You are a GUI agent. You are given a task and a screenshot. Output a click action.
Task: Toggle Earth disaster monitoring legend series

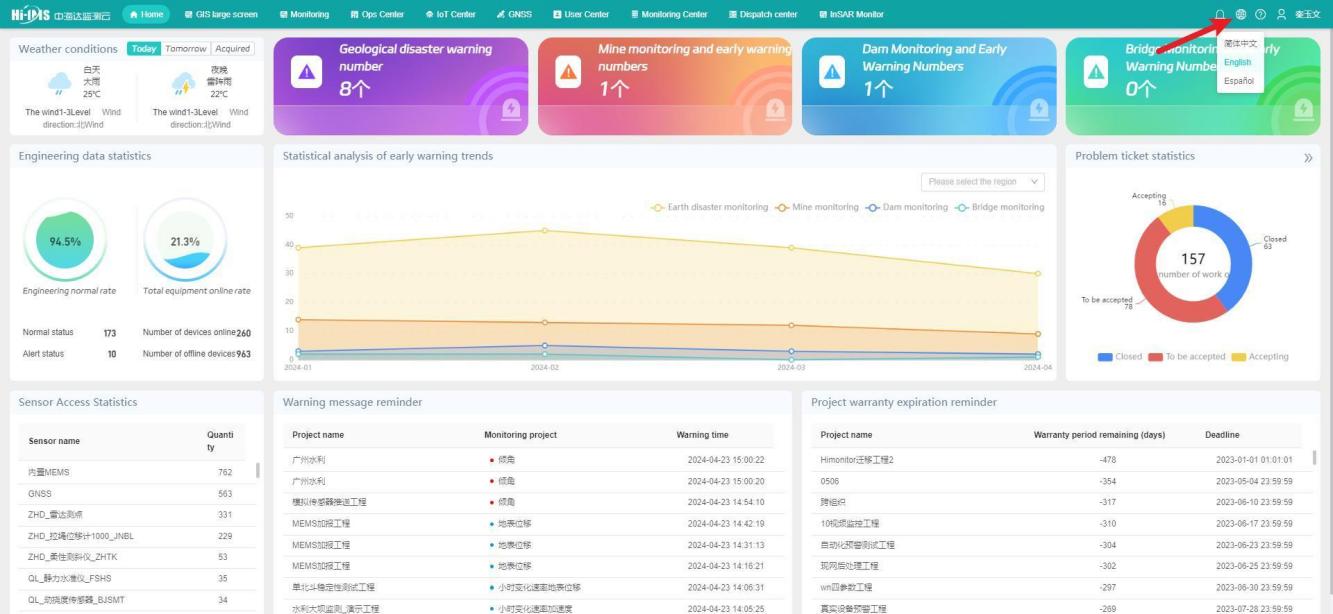click(x=709, y=207)
